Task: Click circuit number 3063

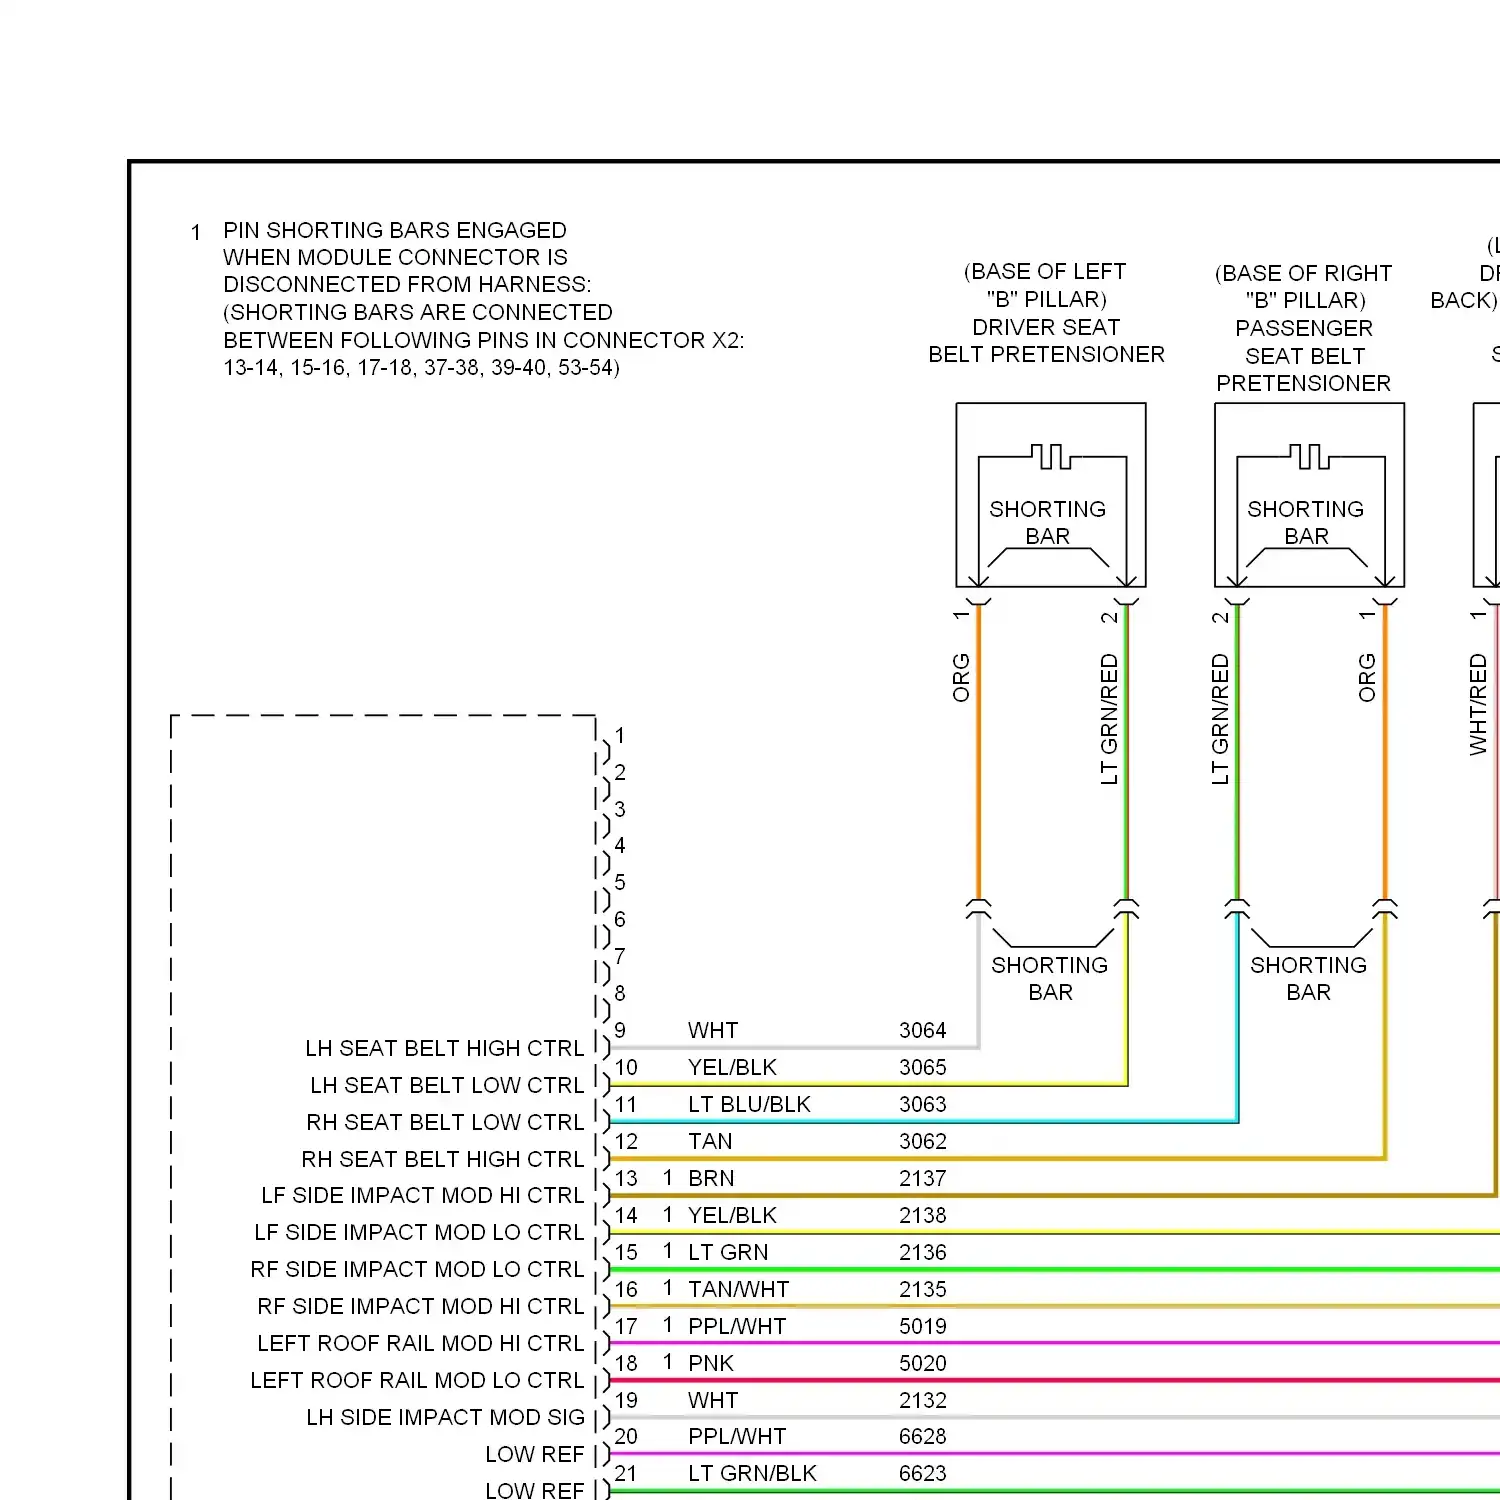Action: point(922,1104)
